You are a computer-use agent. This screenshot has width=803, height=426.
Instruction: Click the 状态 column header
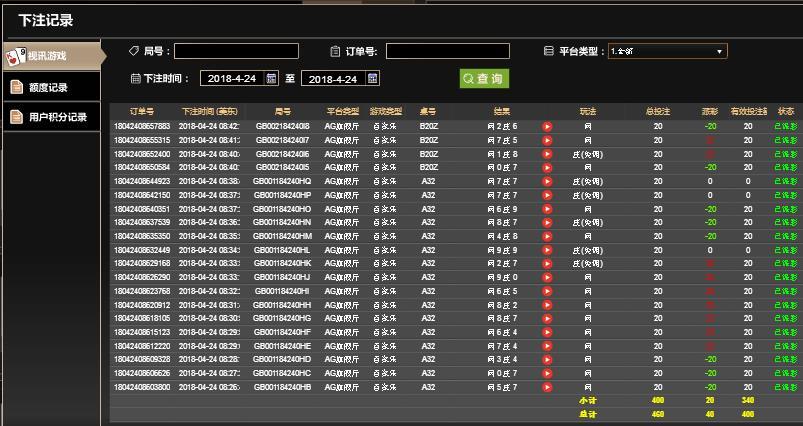[786, 111]
